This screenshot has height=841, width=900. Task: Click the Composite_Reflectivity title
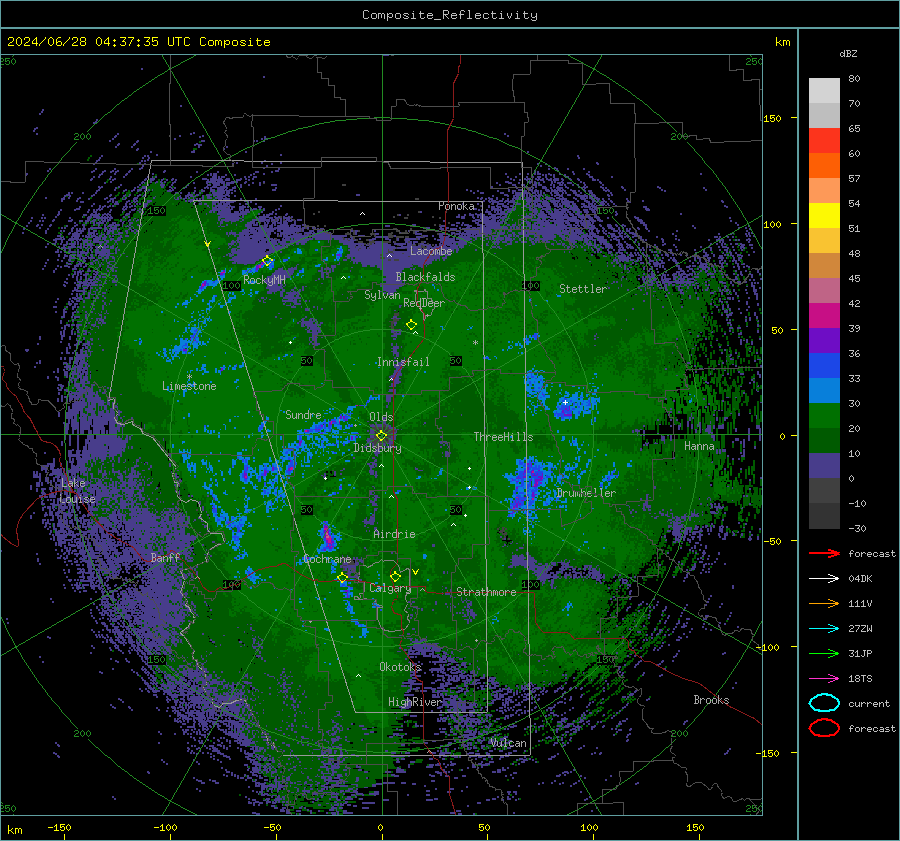pos(450,15)
